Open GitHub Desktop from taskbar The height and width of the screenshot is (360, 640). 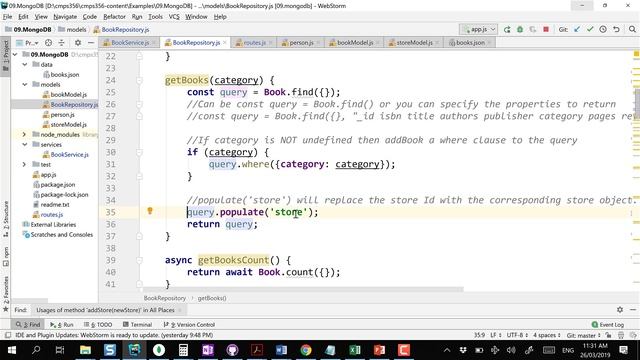pyautogui.click(x=232, y=350)
